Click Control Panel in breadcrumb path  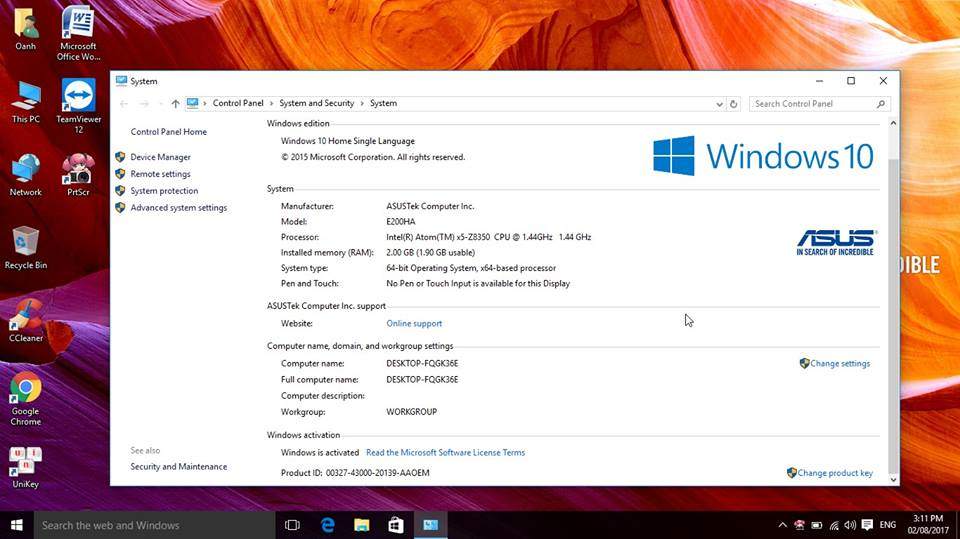238,103
